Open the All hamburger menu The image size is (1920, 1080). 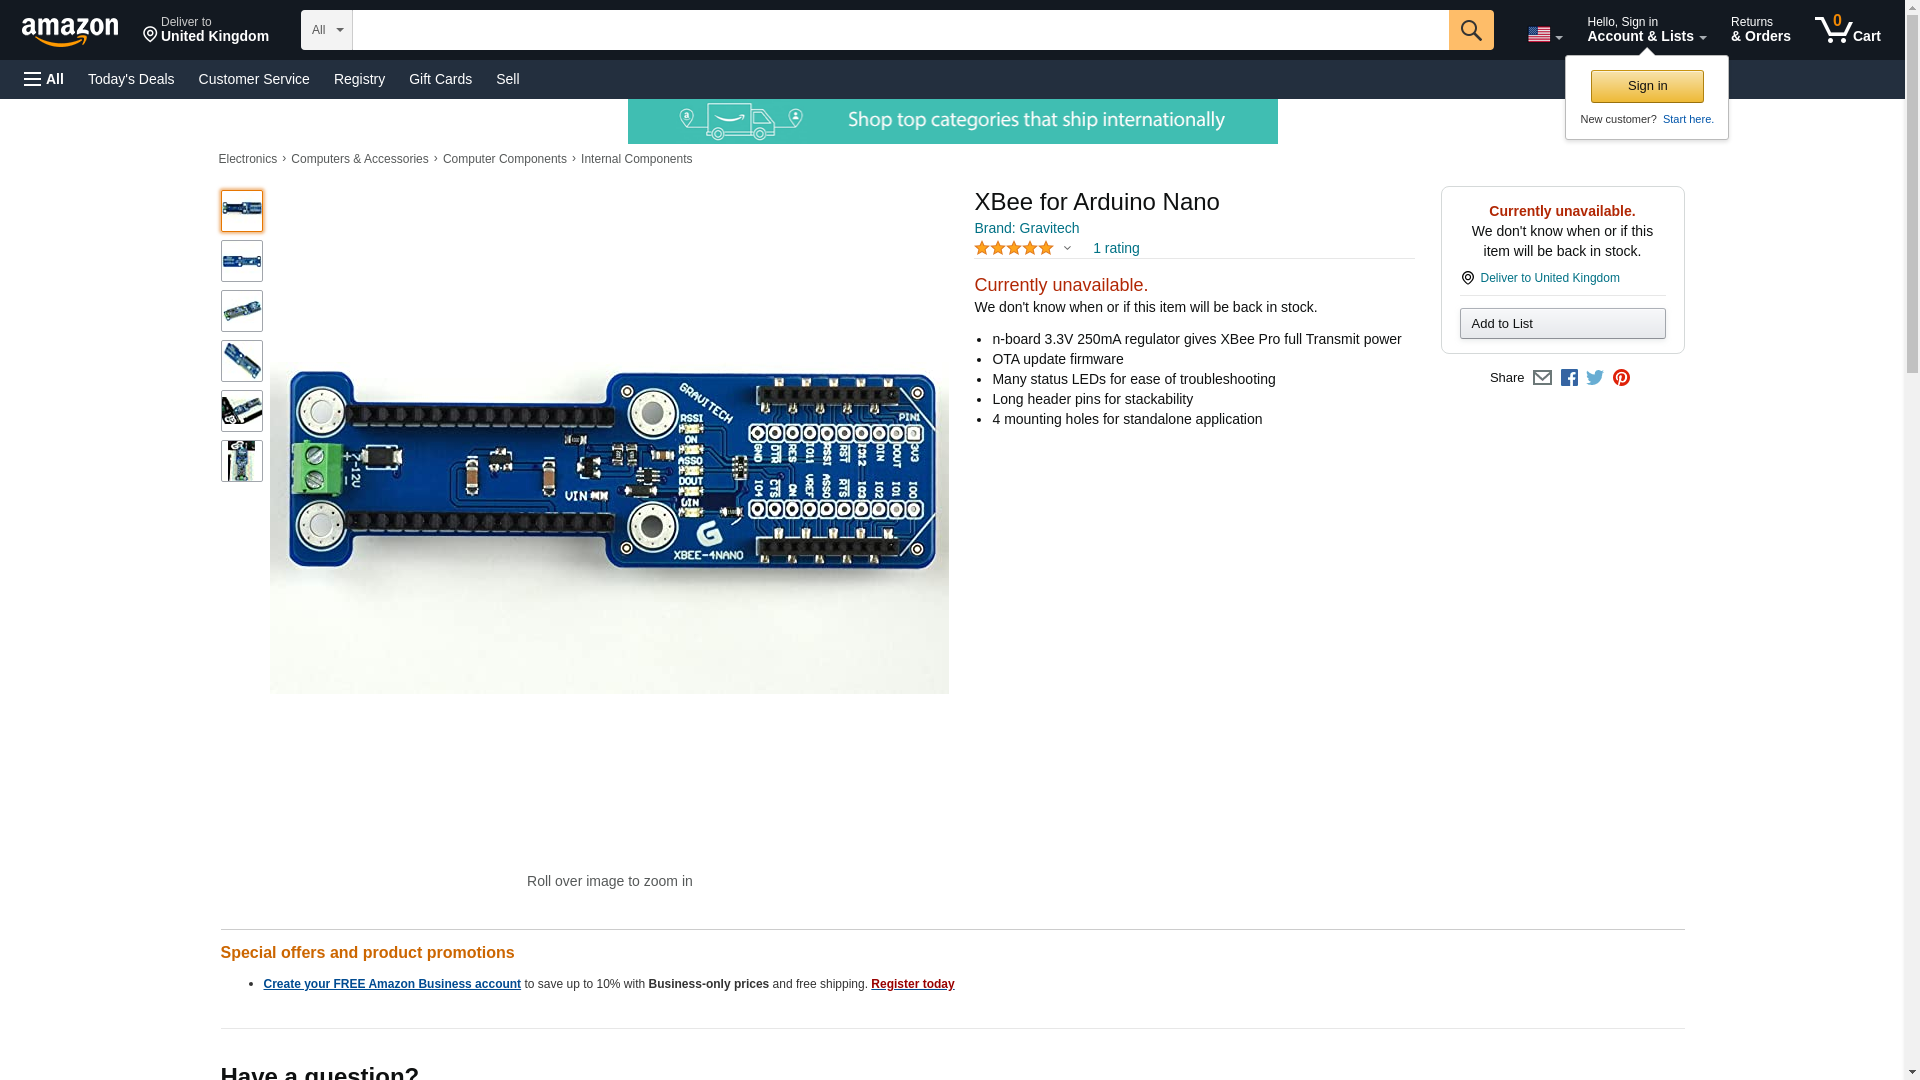pos(44,79)
